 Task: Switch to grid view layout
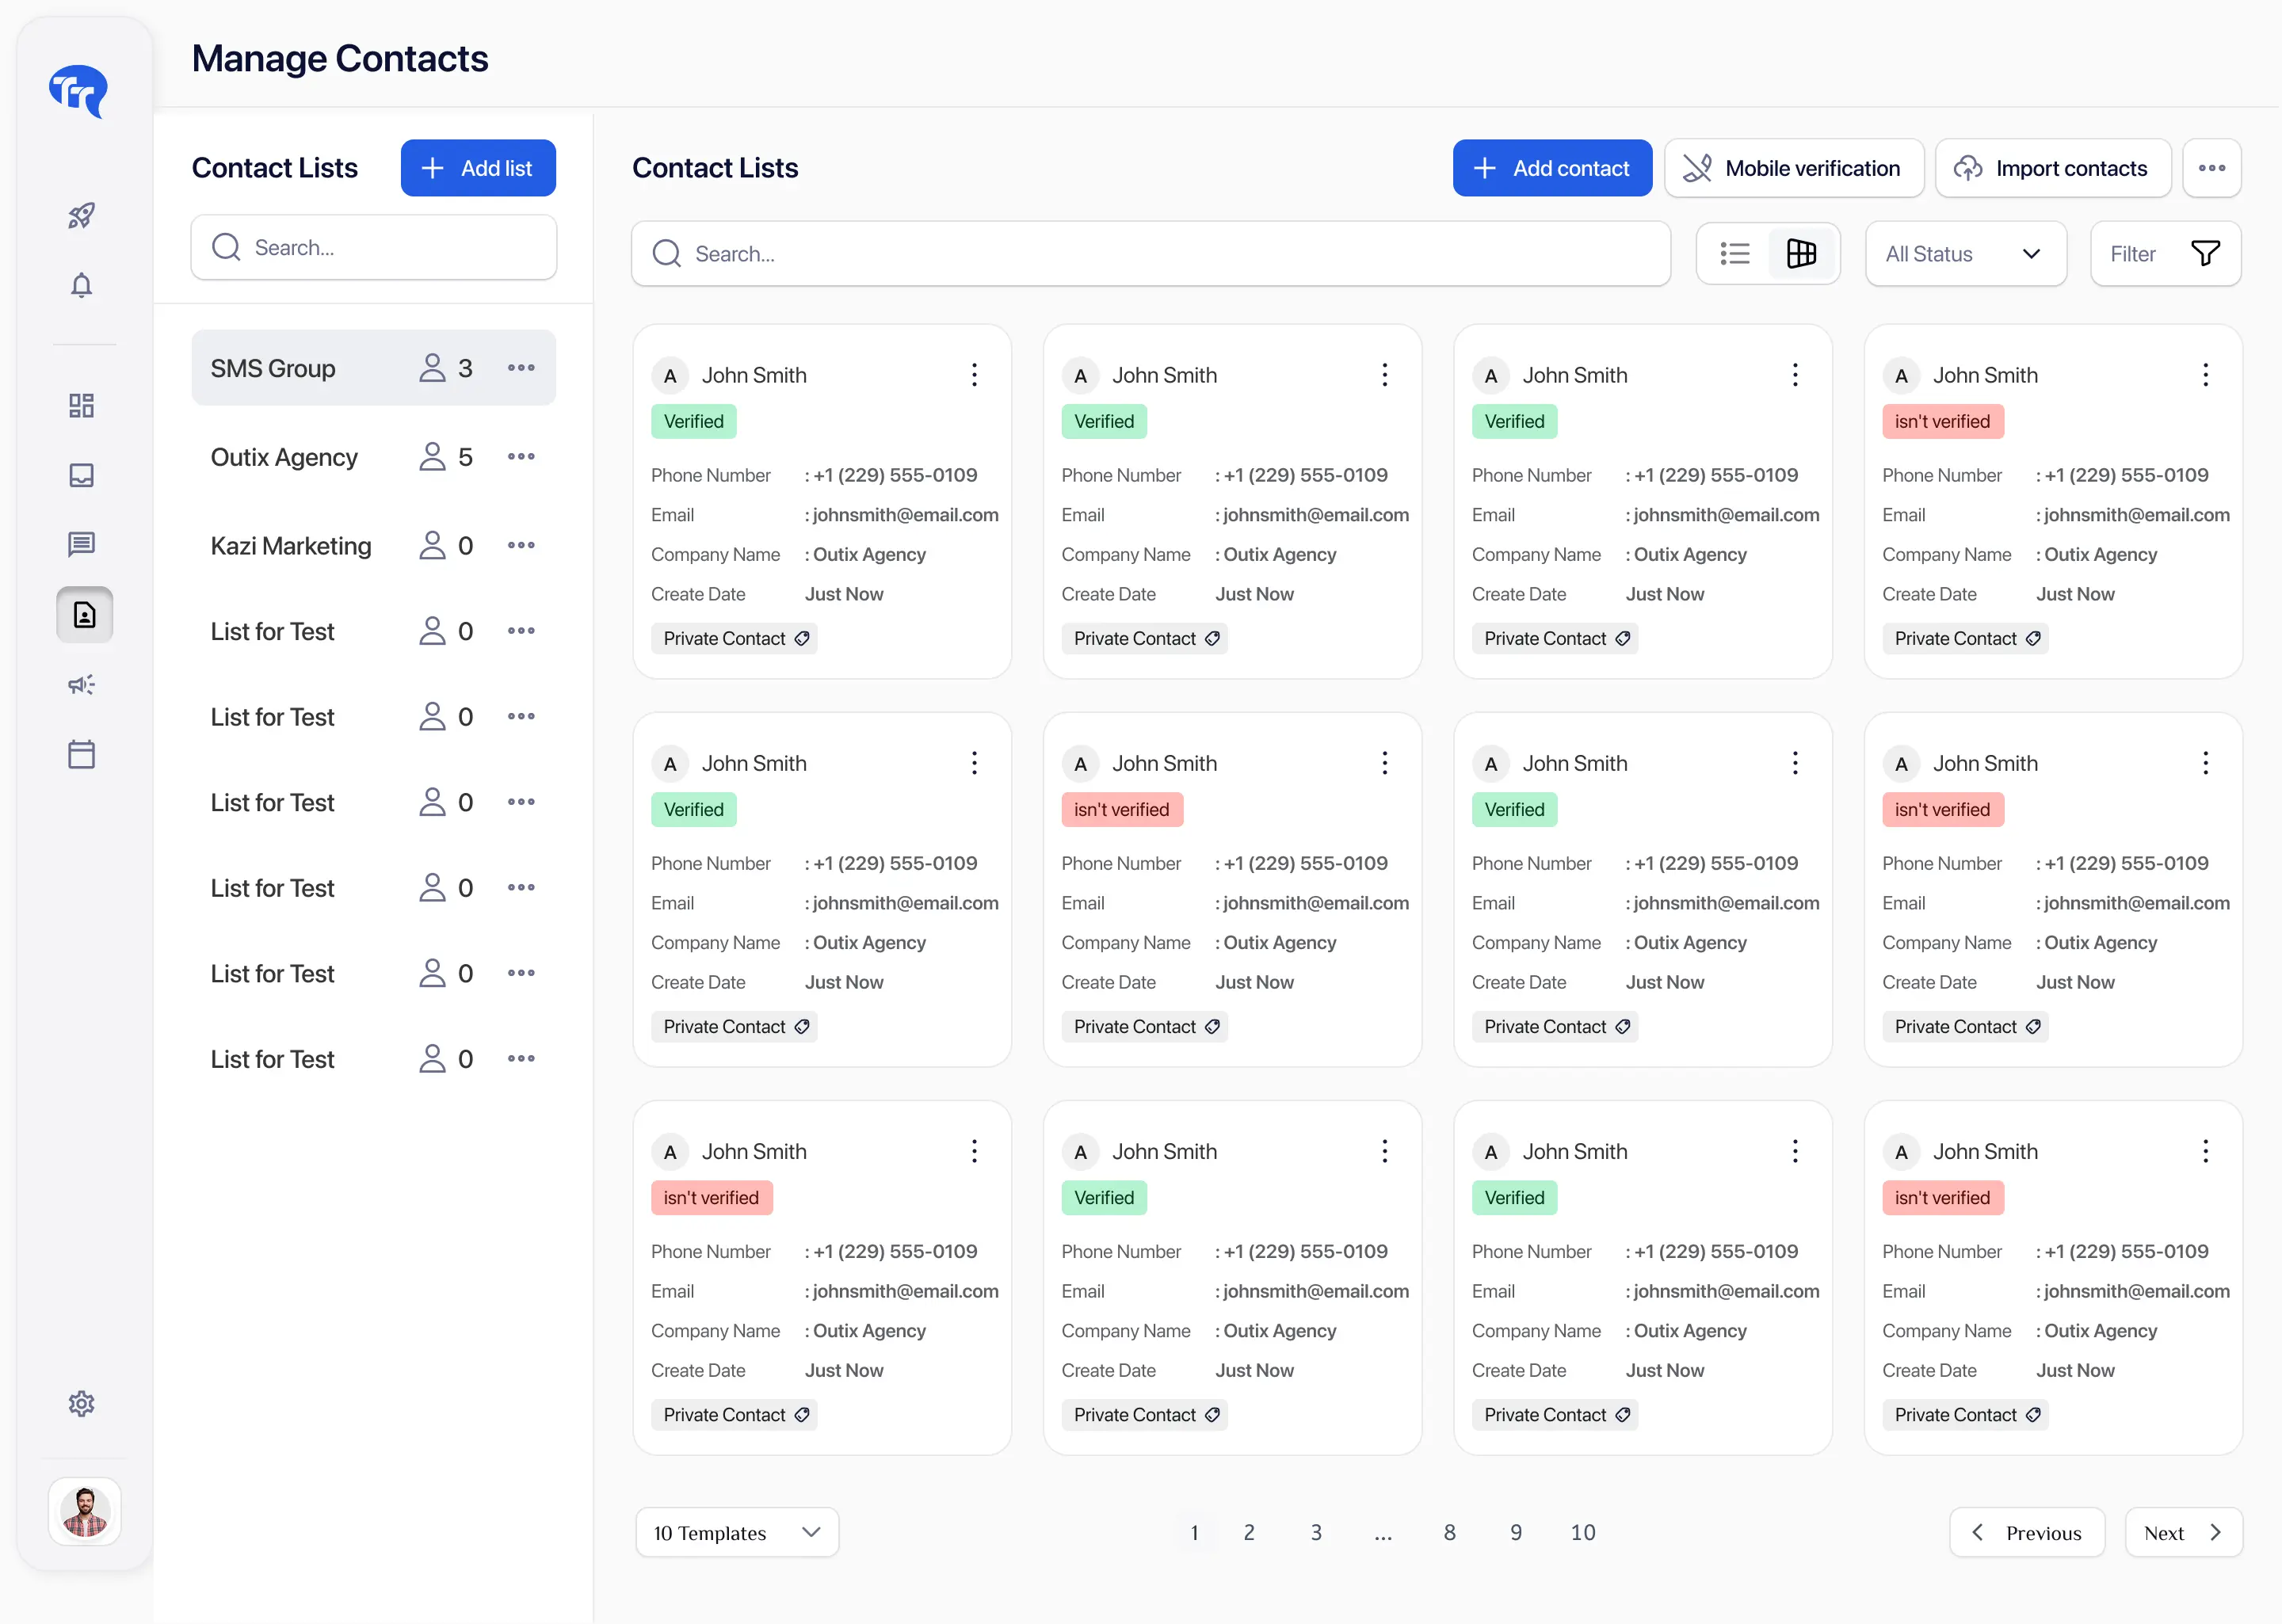1801,254
